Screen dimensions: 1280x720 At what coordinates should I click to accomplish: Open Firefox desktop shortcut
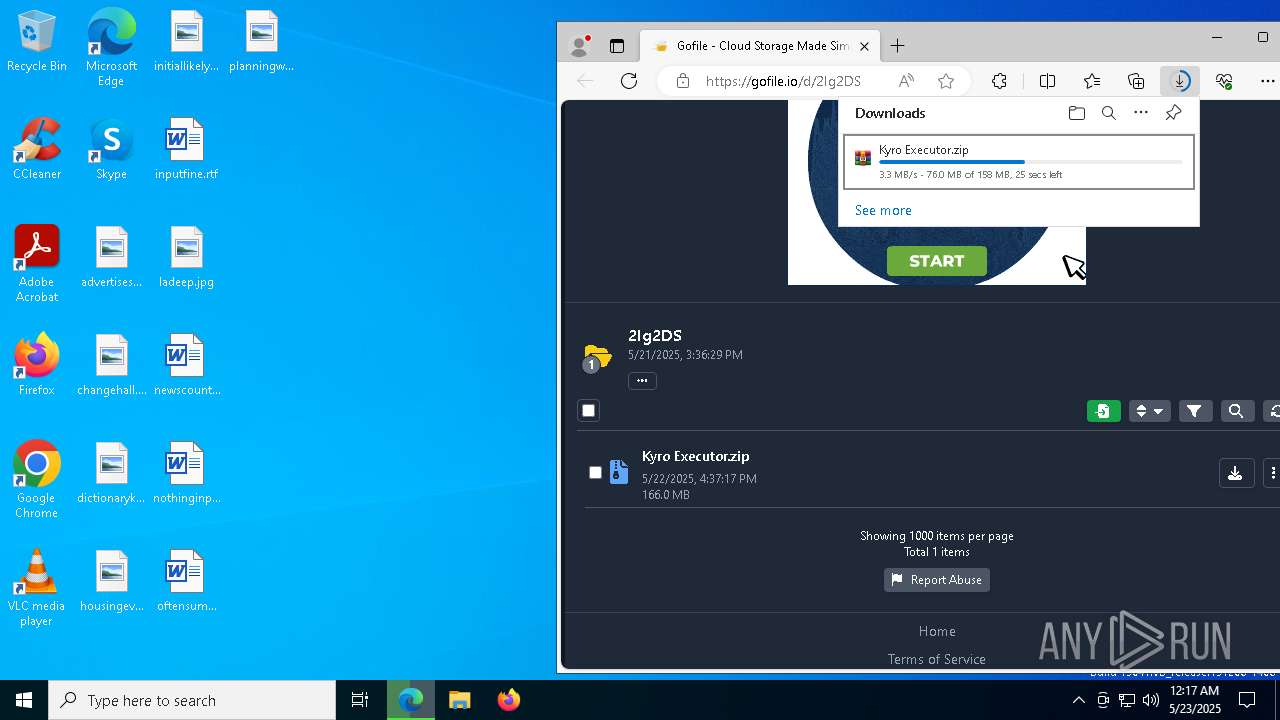coord(37,365)
